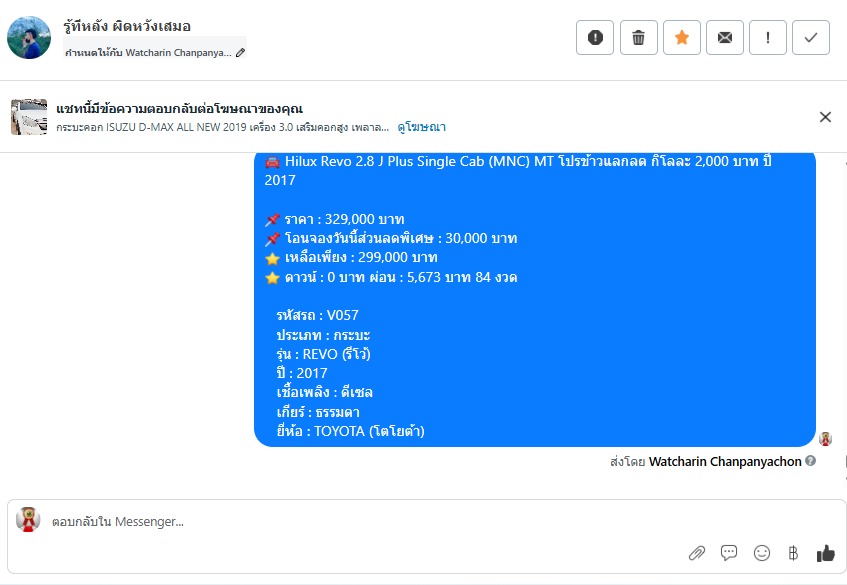
Task: Open customer profile picture in header
Action: pyautogui.click(x=29, y=37)
